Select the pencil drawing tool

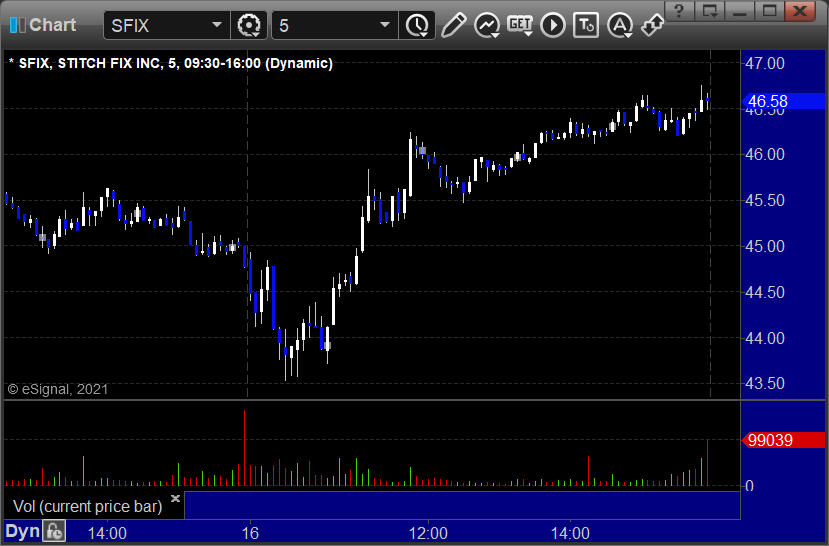pos(453,25)
